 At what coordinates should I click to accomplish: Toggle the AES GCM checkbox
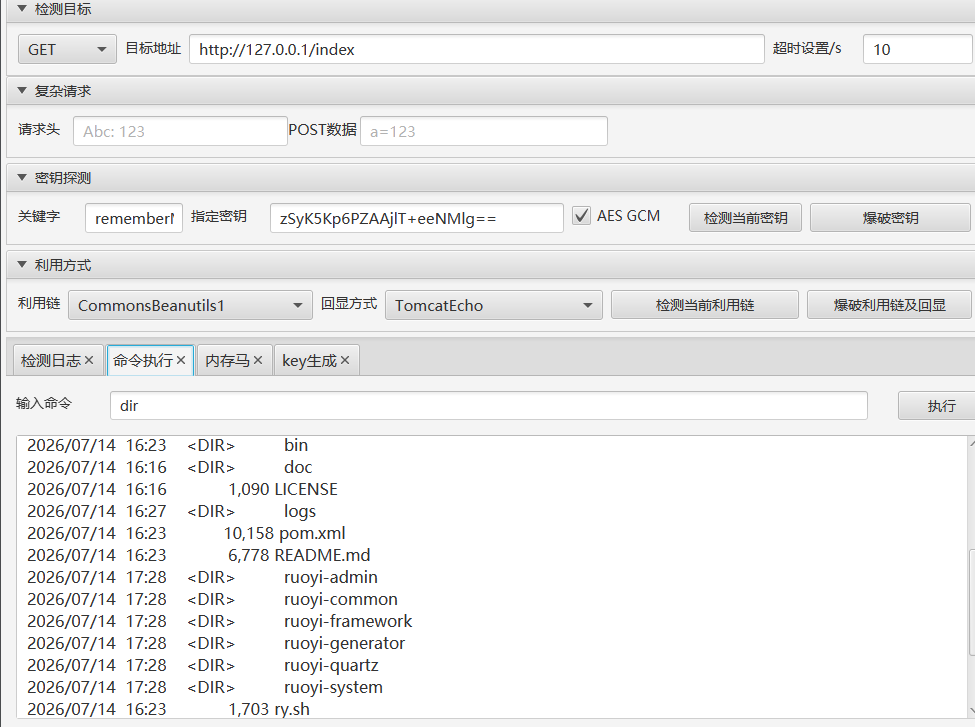pos(581,216)
